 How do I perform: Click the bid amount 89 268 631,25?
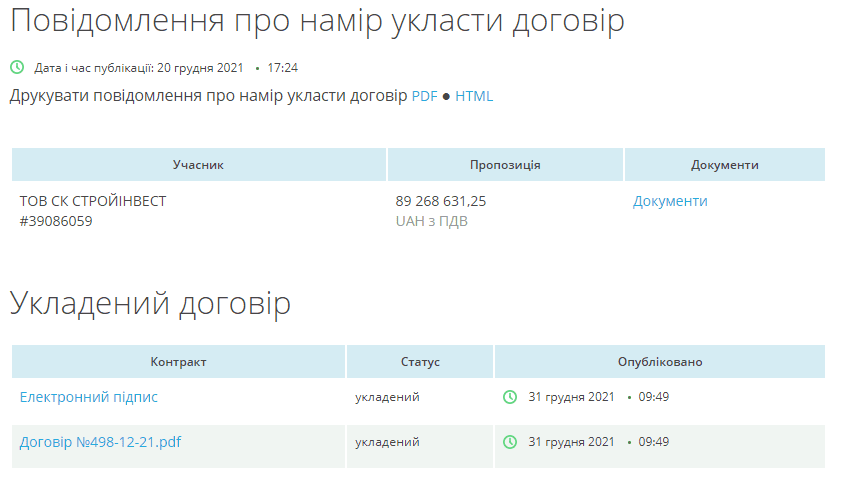tap(441, 201)
